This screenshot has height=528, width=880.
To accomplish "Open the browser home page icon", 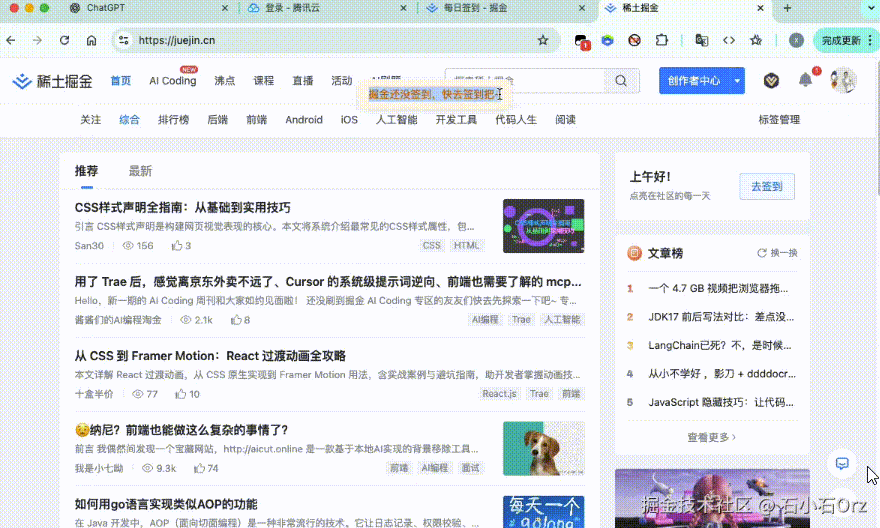I will (x=91, y=40).
